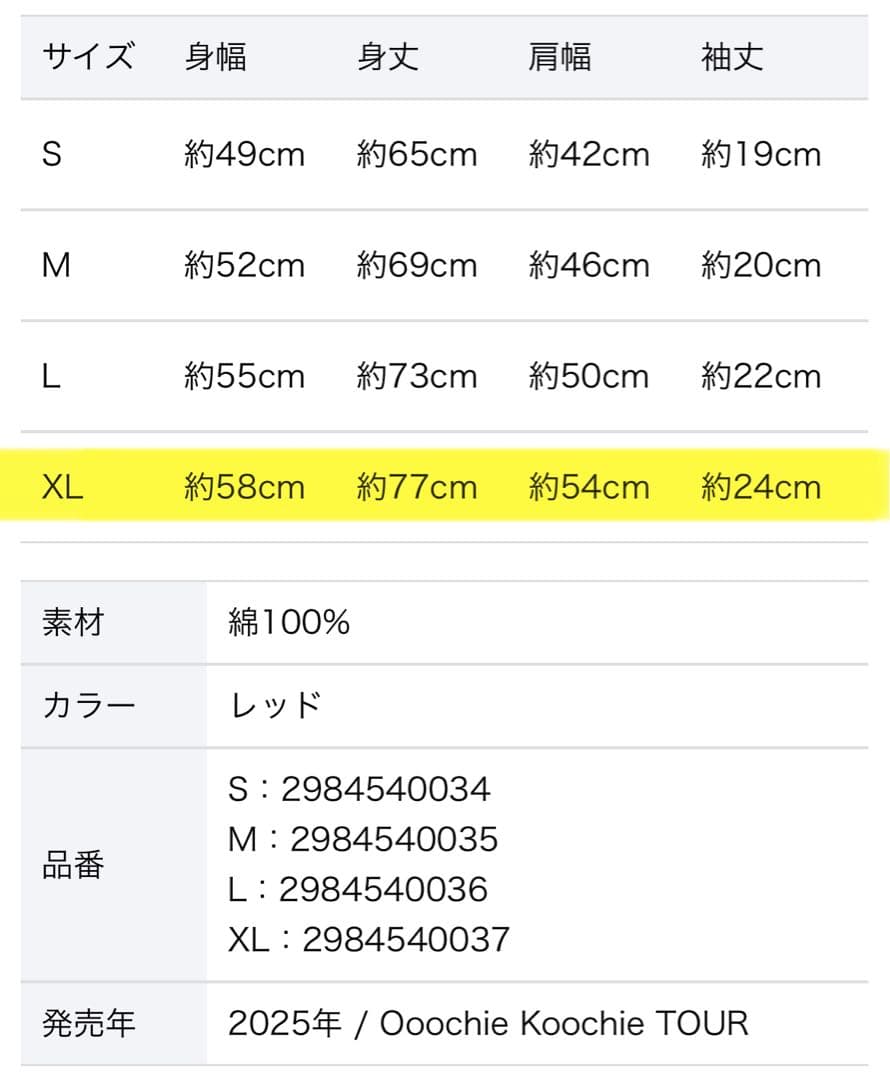
Task: Click the サイズ column header
Action: point(87,57)
